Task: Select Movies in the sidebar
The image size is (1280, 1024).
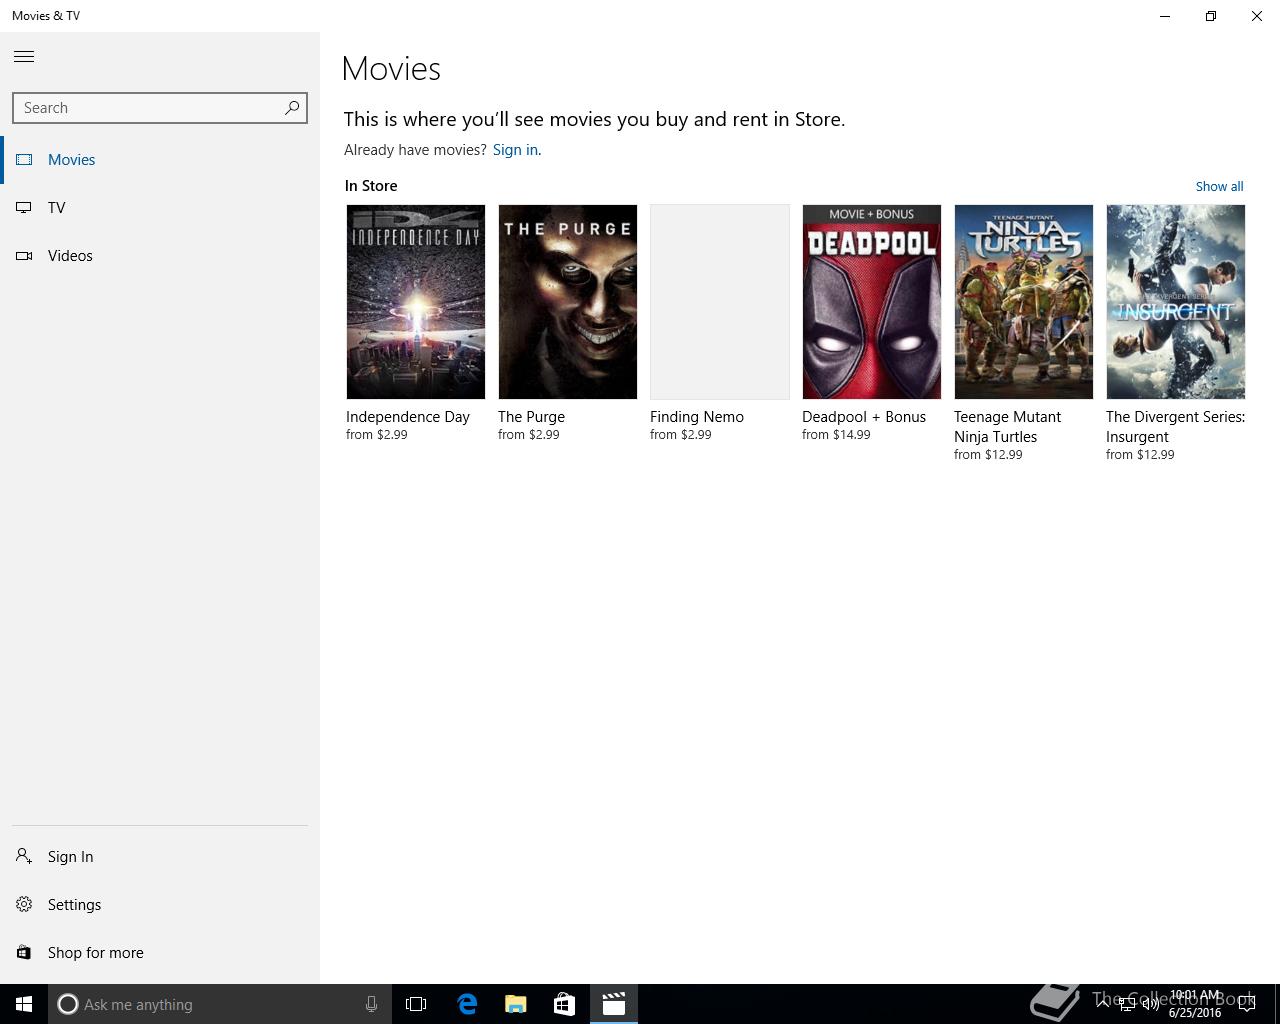Action: (160, 160)
